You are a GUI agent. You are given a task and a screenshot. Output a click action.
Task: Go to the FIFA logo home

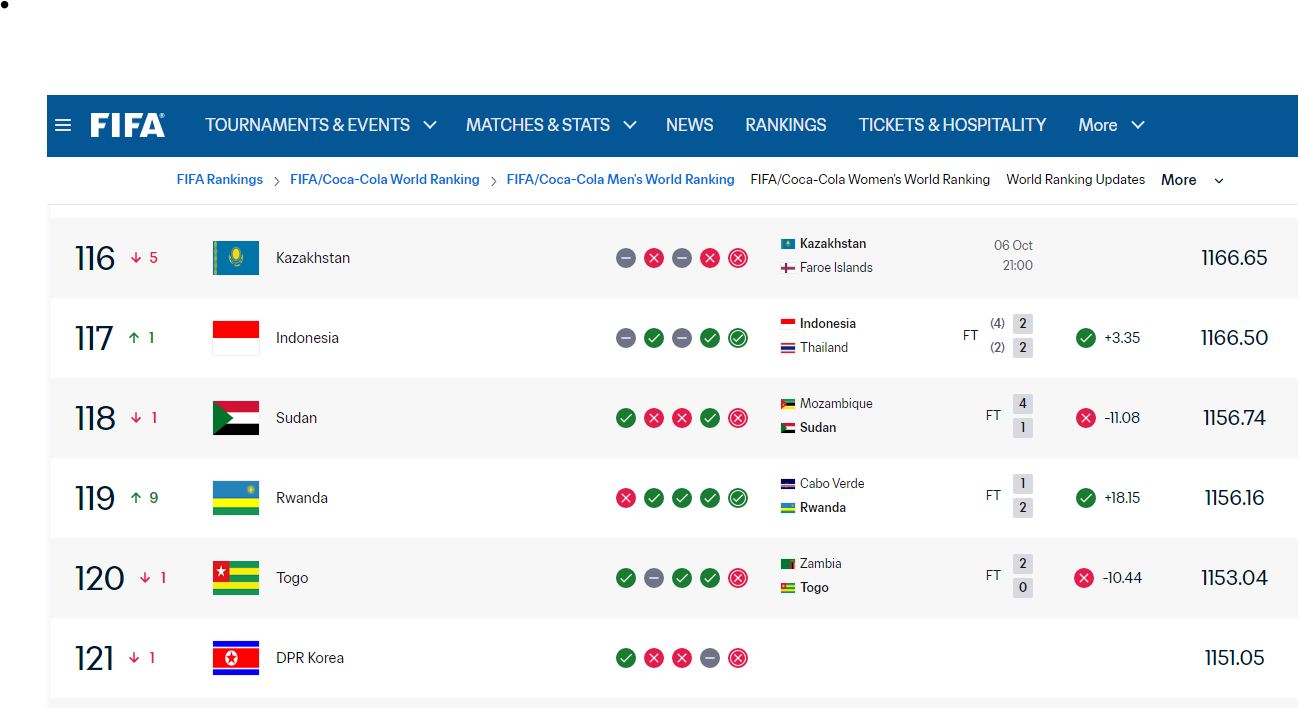pyautogui.click(x=128, y=125)
